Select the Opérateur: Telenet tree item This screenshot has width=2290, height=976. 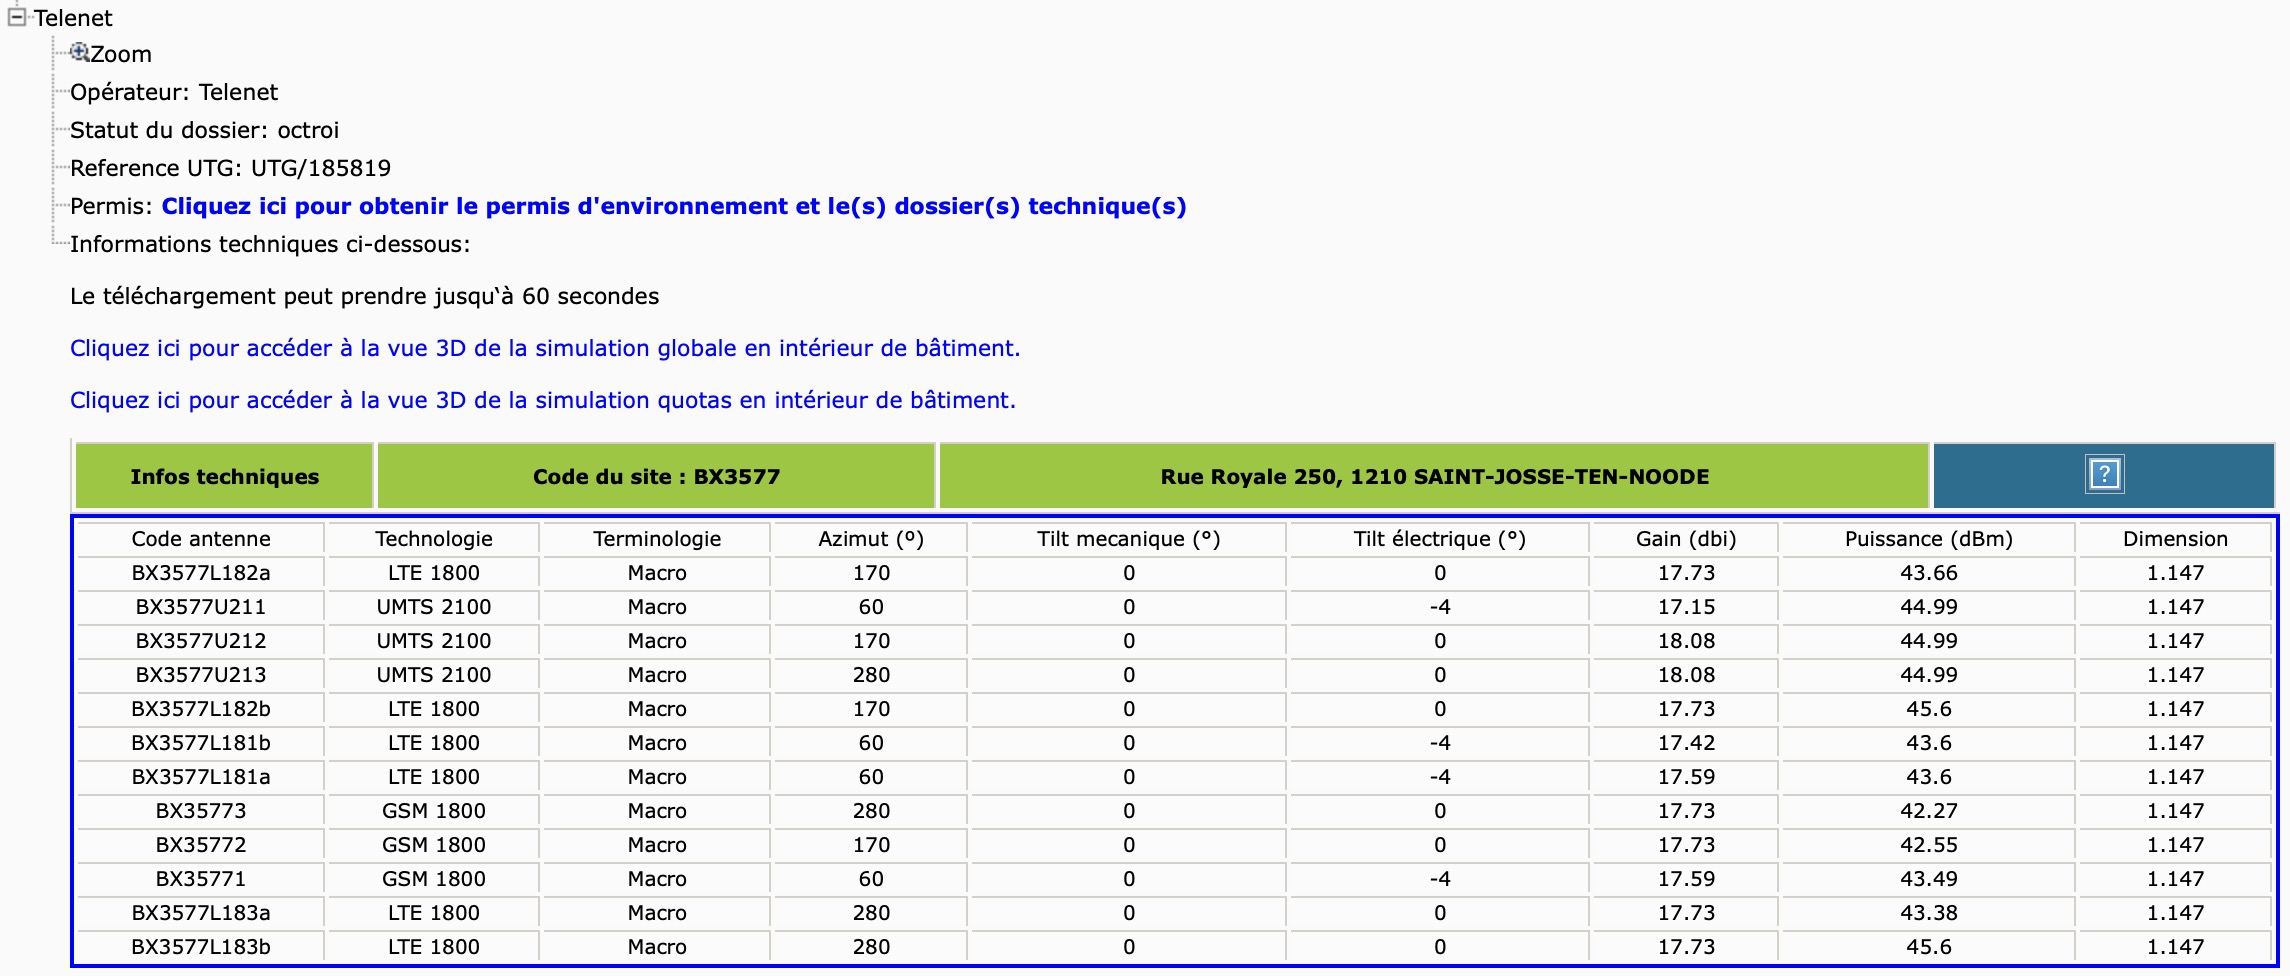coord(174,92)
